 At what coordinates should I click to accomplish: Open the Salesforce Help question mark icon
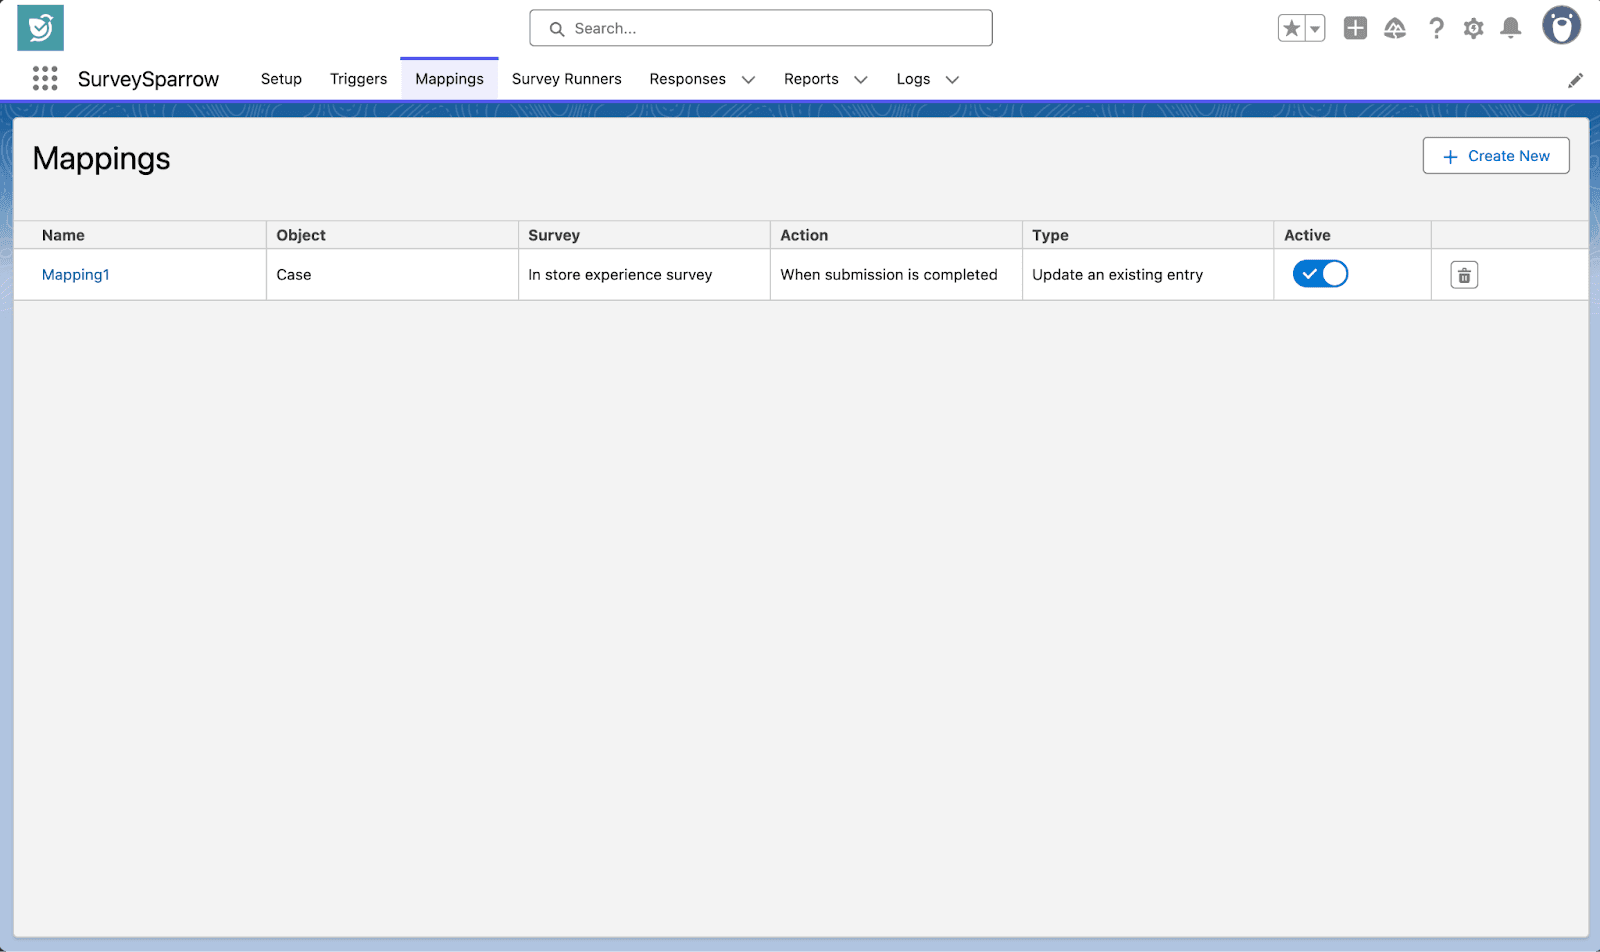click(x=1436, y=29)
